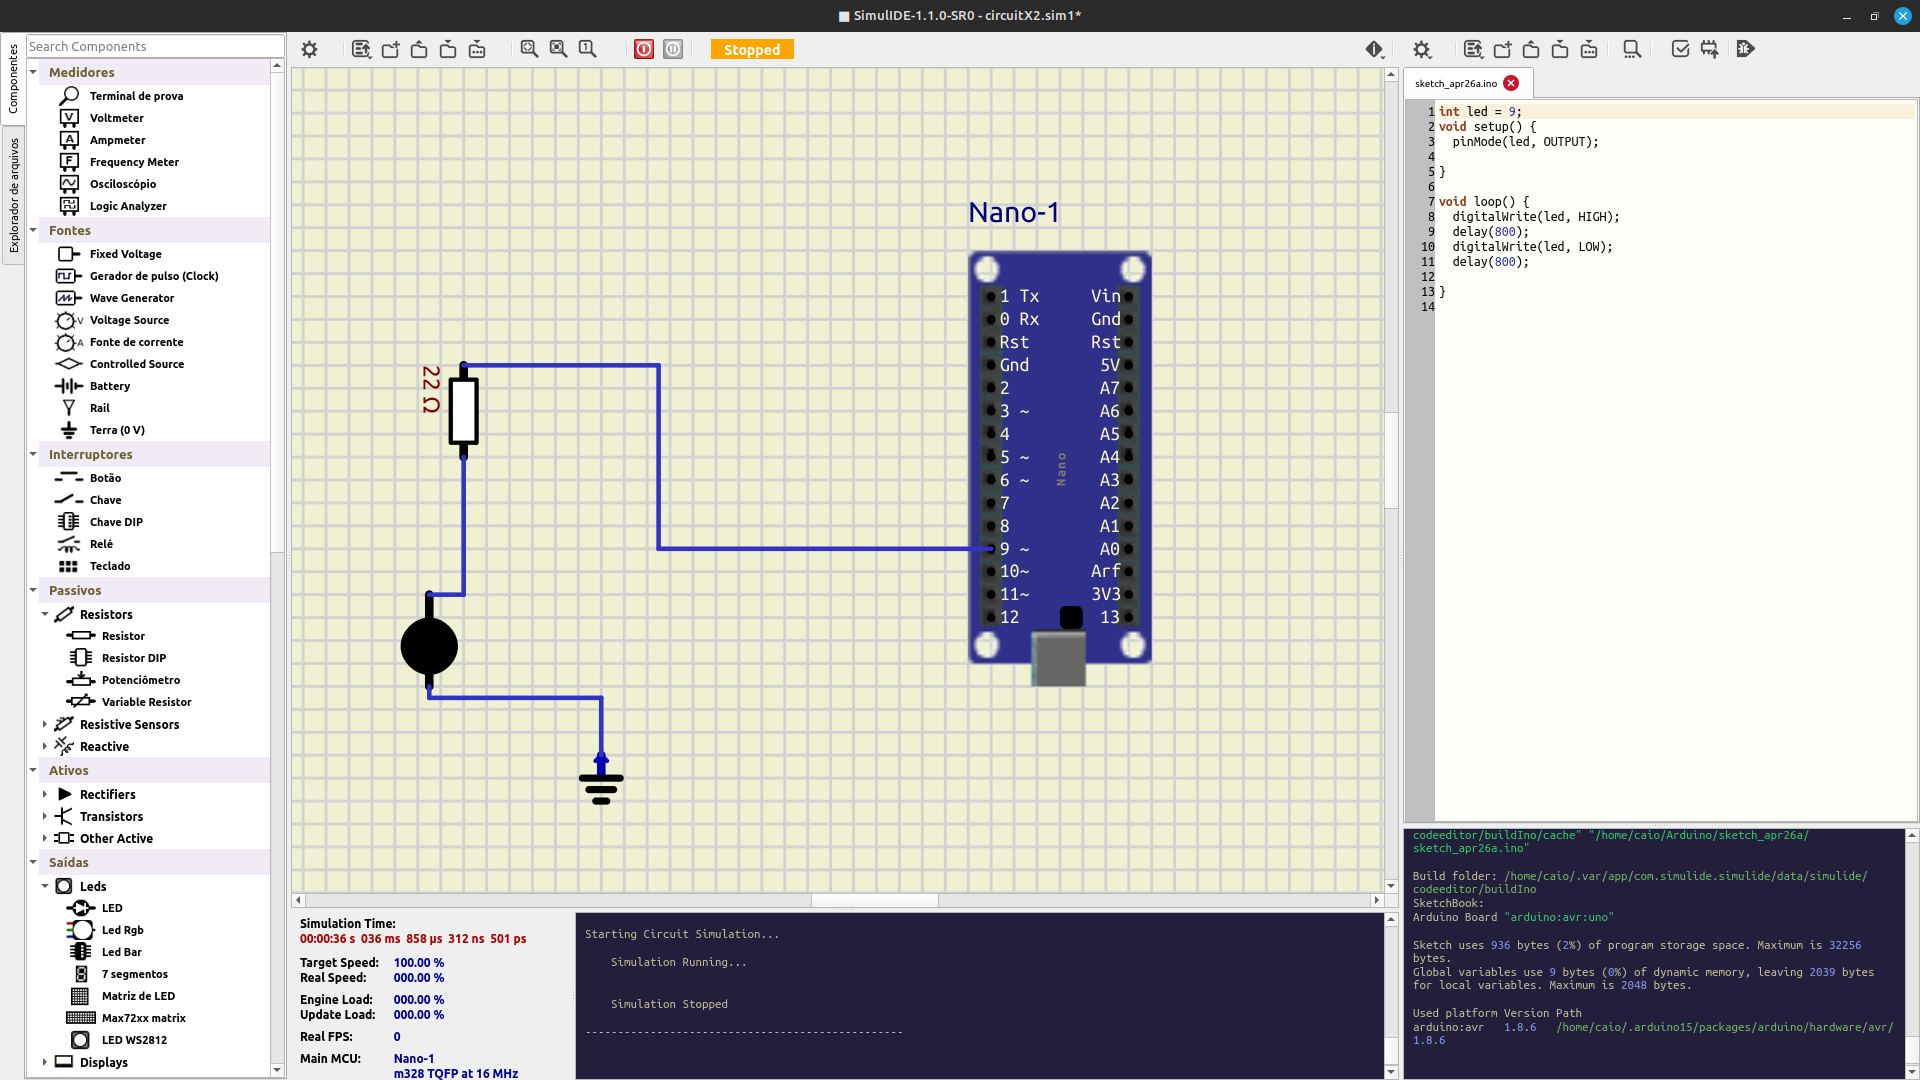Expand the Rectifiers subgroup
Screen dimensions: 1920x1080
[45, 794]
